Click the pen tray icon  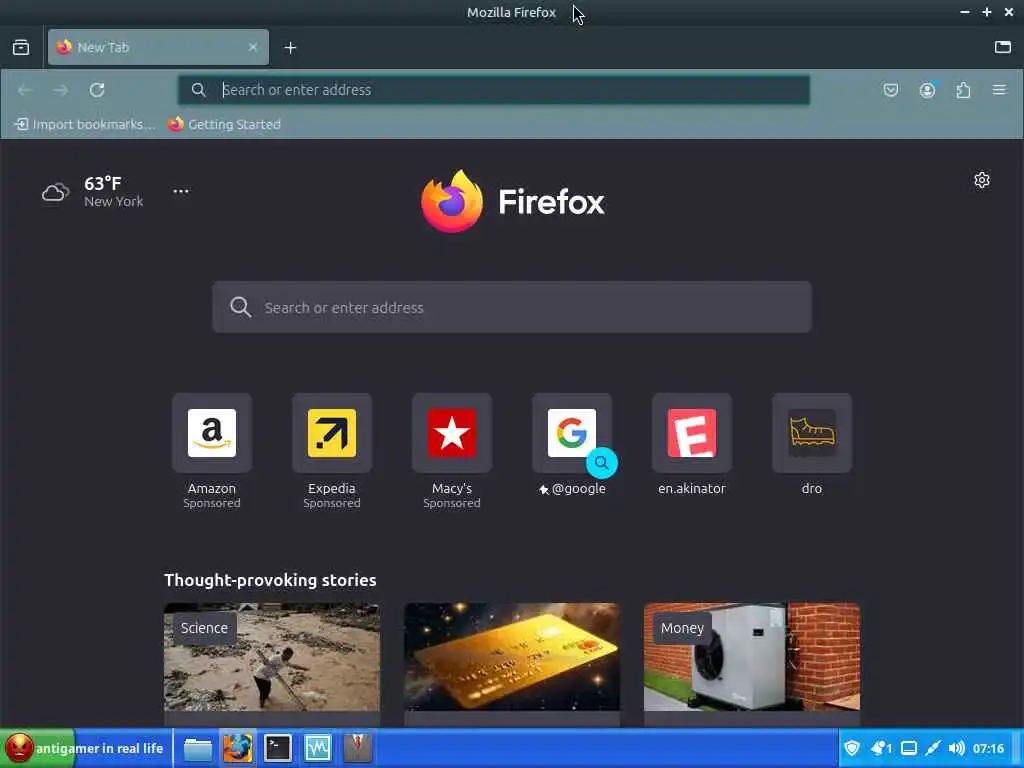point(933,748)
